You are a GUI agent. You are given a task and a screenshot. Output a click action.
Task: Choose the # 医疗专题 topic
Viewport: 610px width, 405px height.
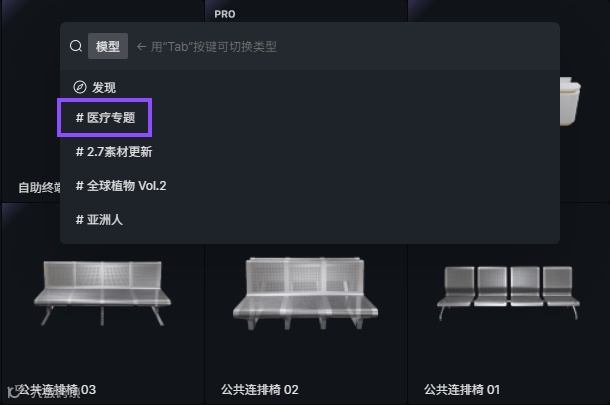[105, 117]
